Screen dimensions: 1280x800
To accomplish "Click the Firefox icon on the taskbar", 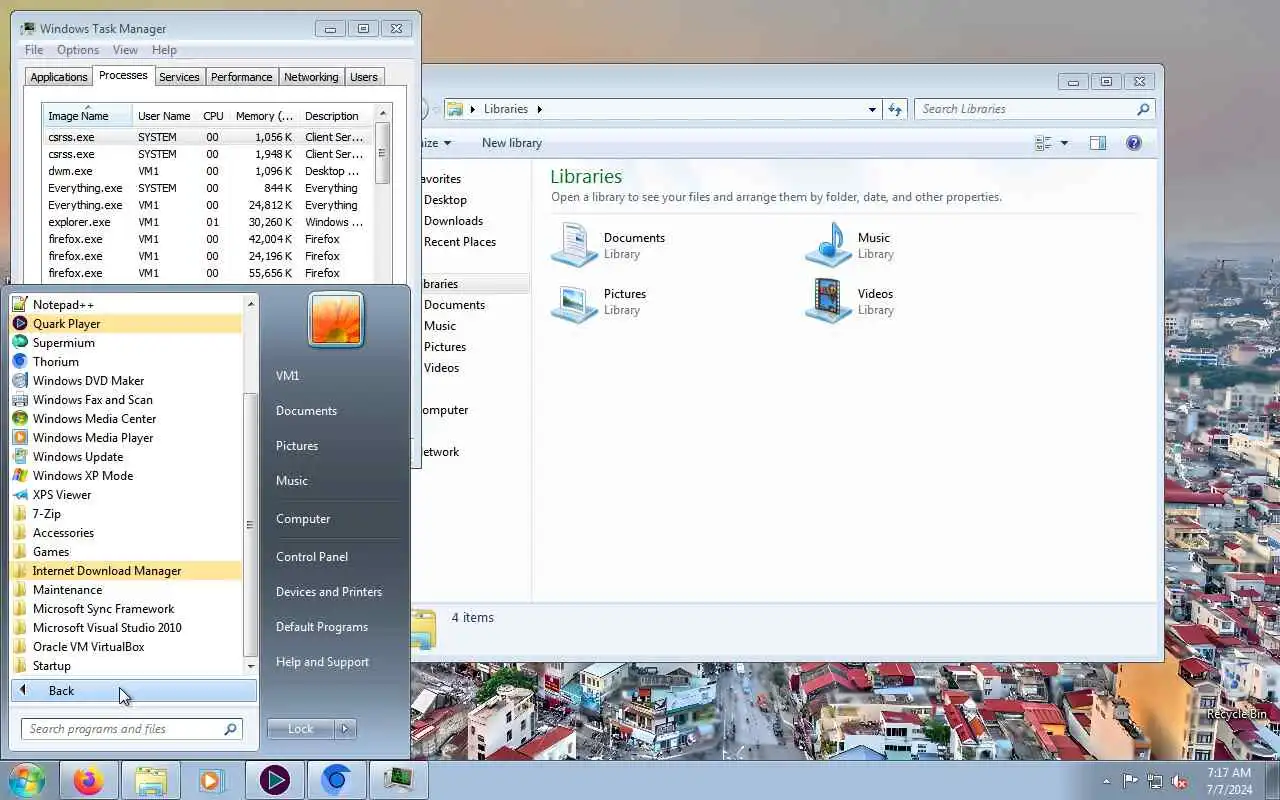I will (89, 781).
